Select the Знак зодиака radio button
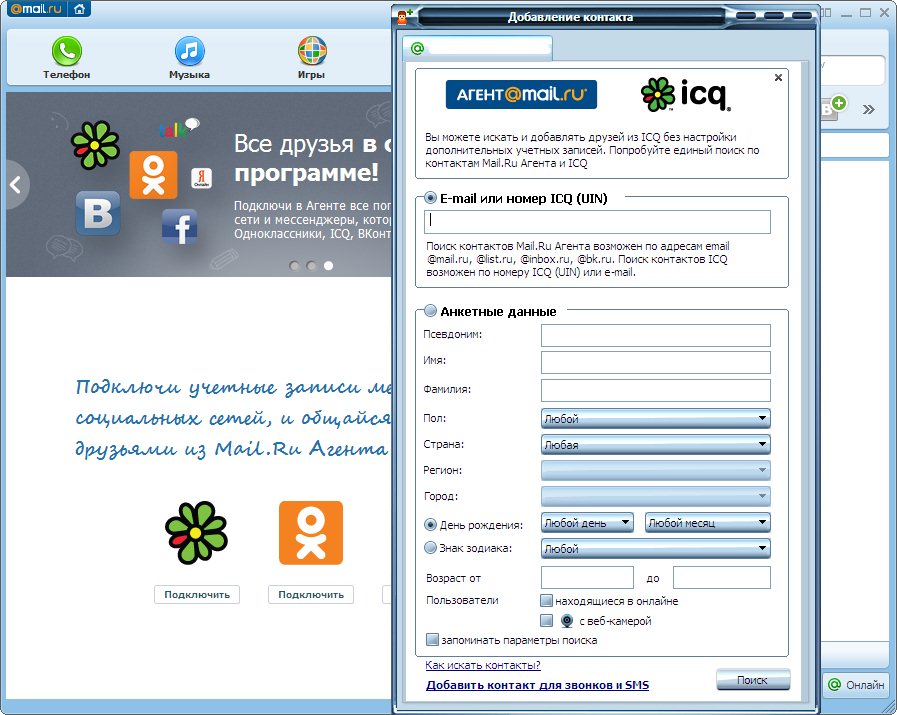The height and width of the screenshot is (715, 897). 430,547
